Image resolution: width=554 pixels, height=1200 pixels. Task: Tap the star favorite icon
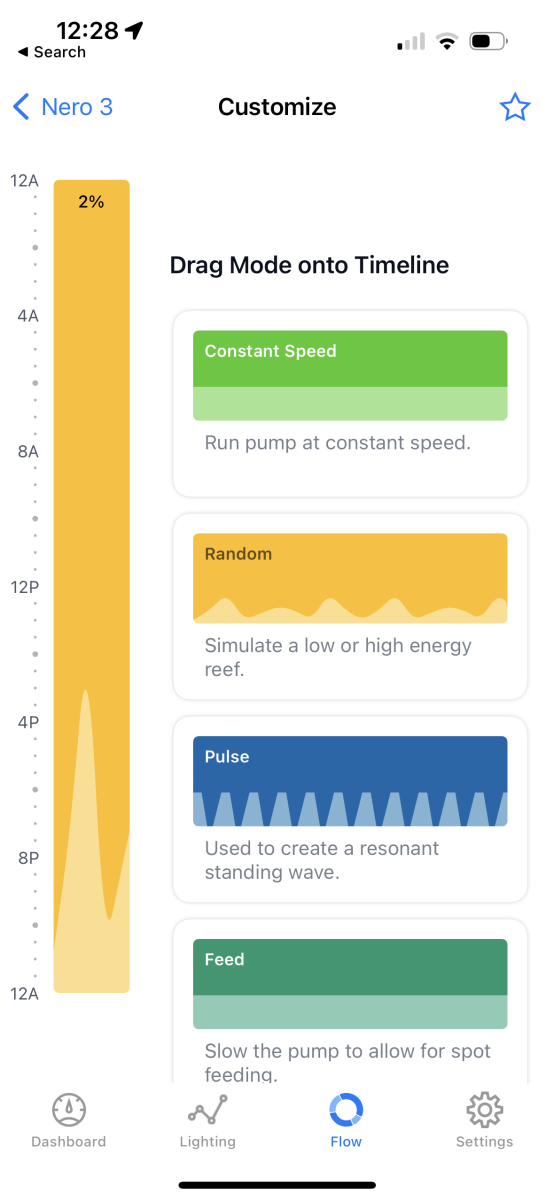[514, 107]
